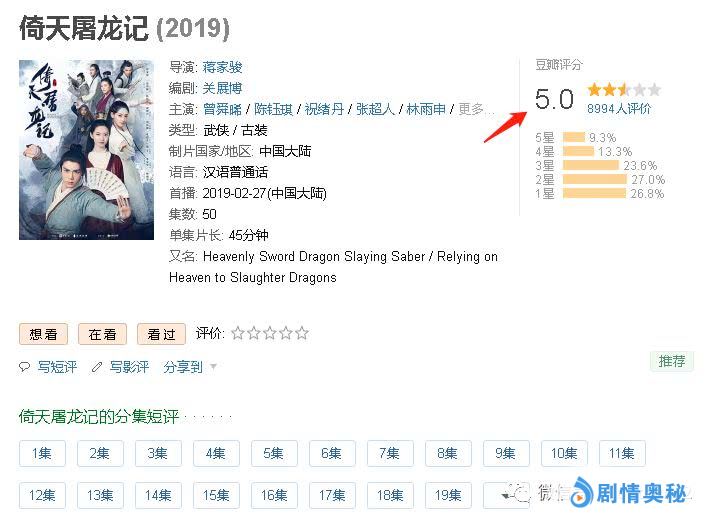The image size is (714, 523).
Task: Expand the cast list via 更多
Action: pos(477,109)
